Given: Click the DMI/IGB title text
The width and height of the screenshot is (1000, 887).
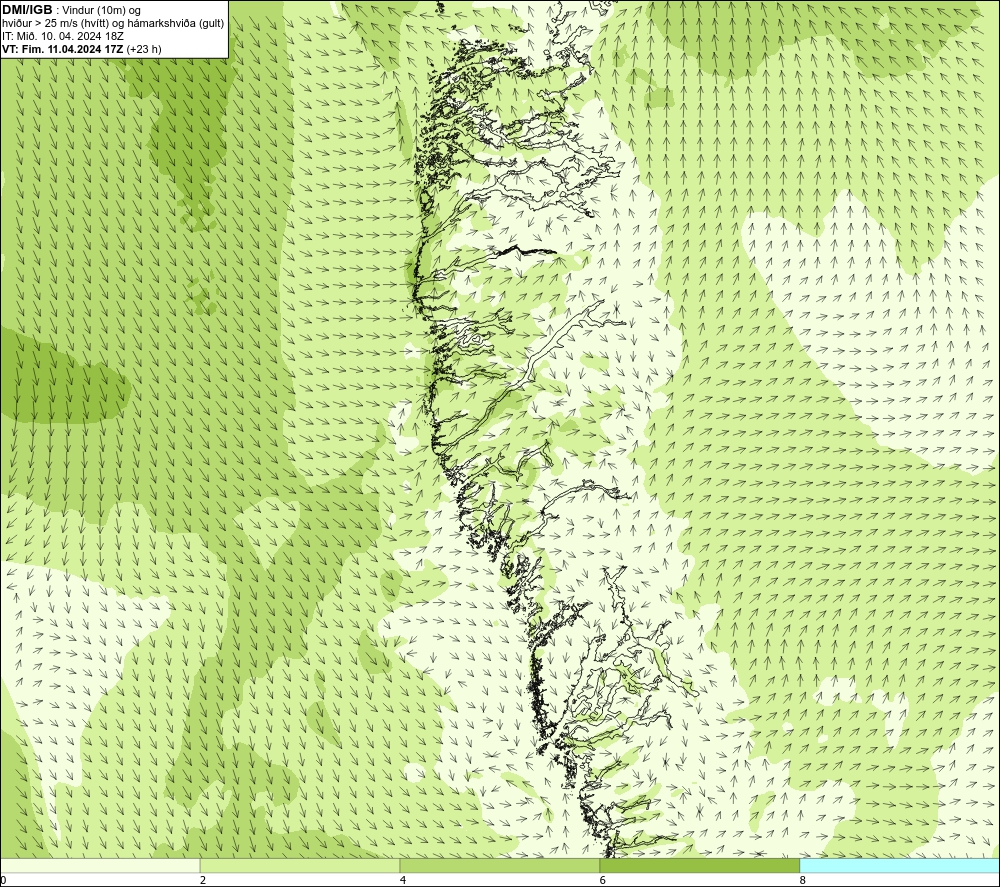Looking at the screenshot, I should click(27, 10).
